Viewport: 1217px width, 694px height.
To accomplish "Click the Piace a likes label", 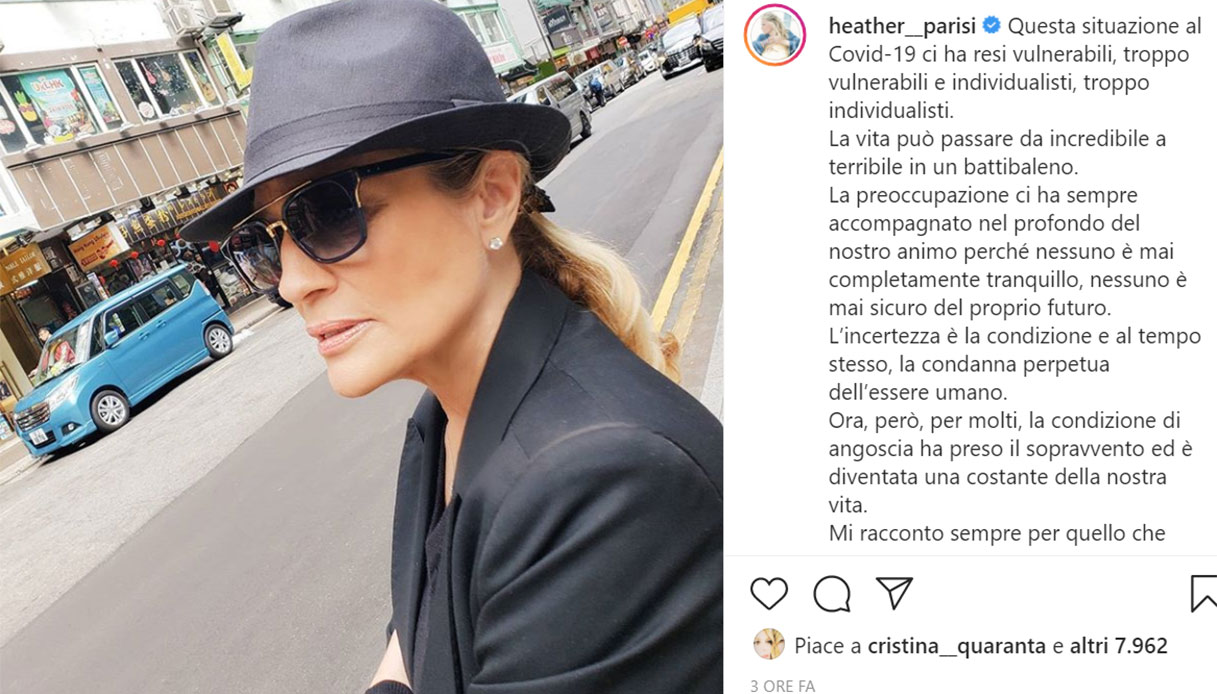I will (x=828, y=646).
